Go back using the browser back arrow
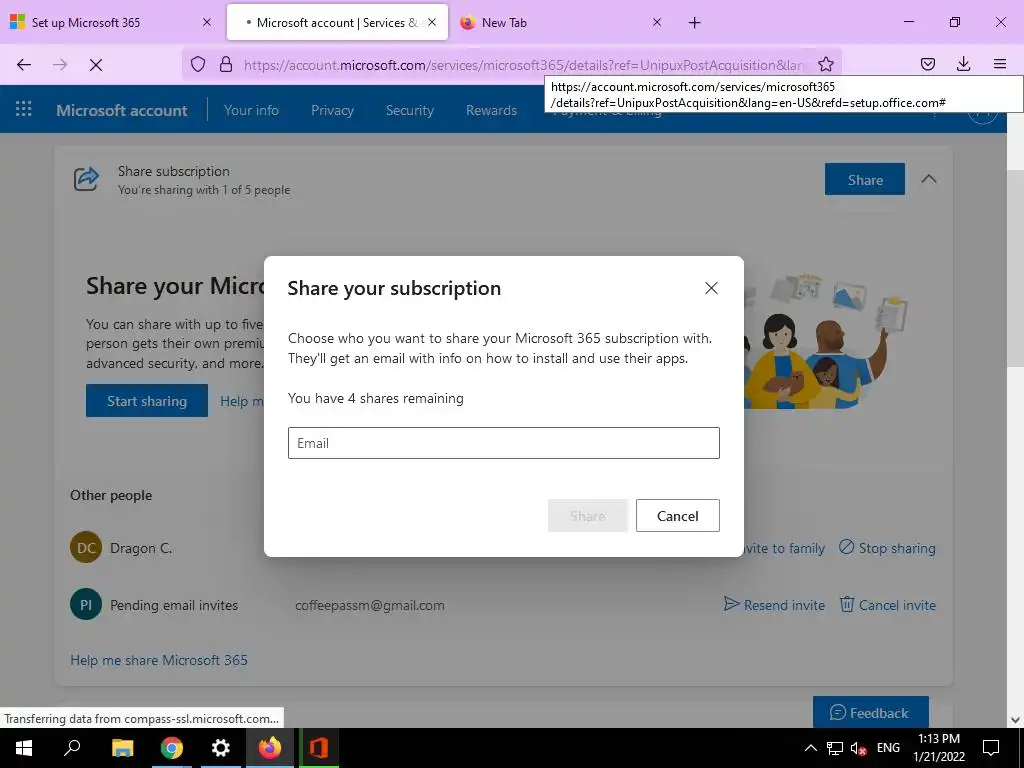The image size is (1024, 768). coord(24,64)
